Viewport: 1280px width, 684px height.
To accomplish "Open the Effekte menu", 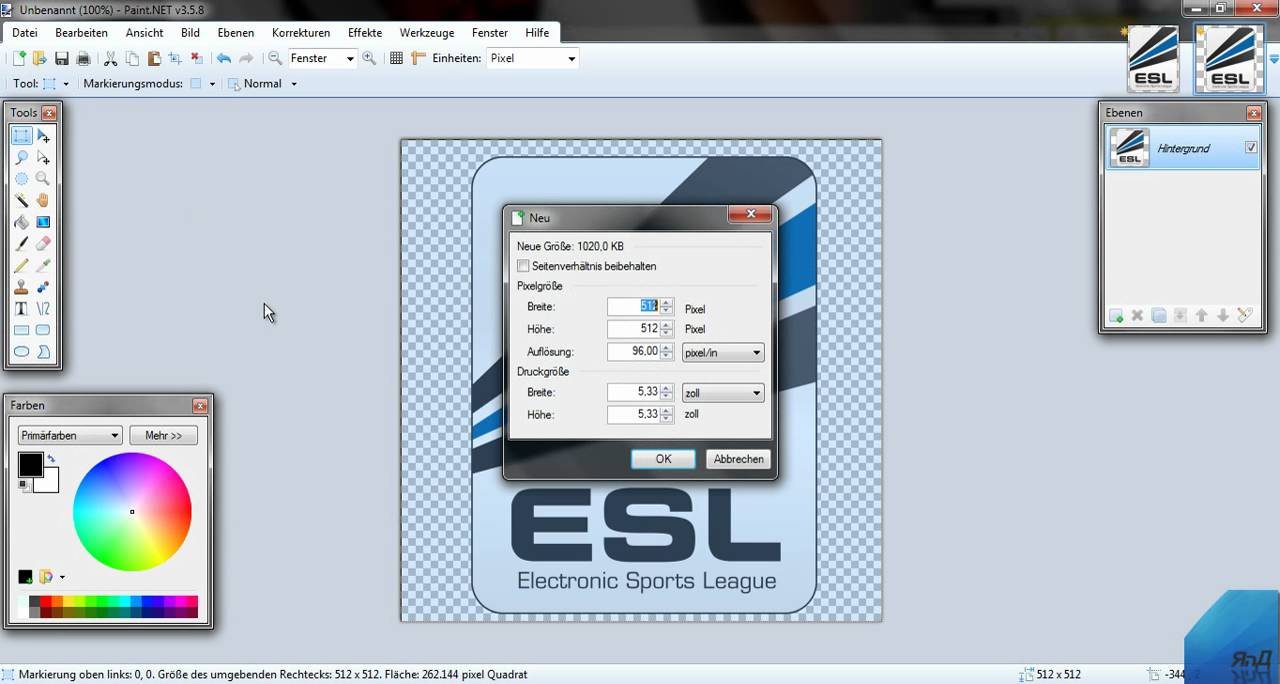I will click(365, 33).
